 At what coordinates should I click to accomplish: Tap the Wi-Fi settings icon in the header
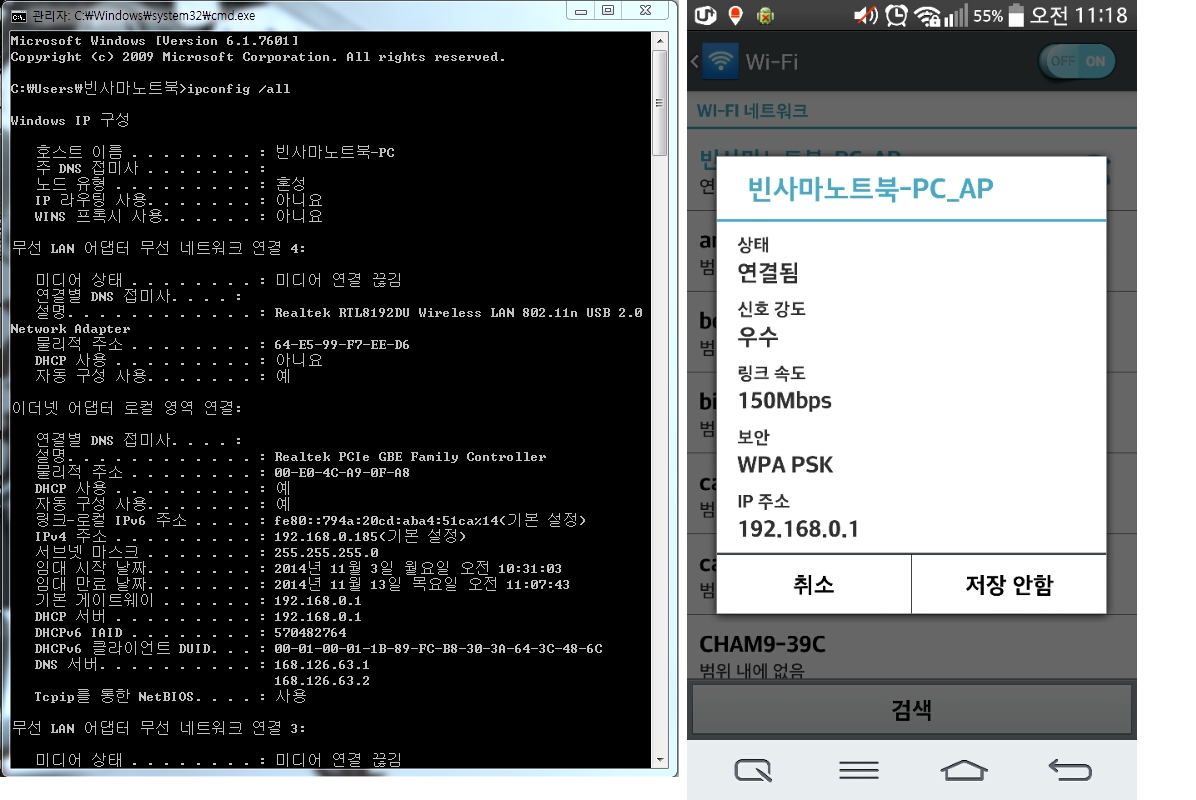click(x=721, y=61)
